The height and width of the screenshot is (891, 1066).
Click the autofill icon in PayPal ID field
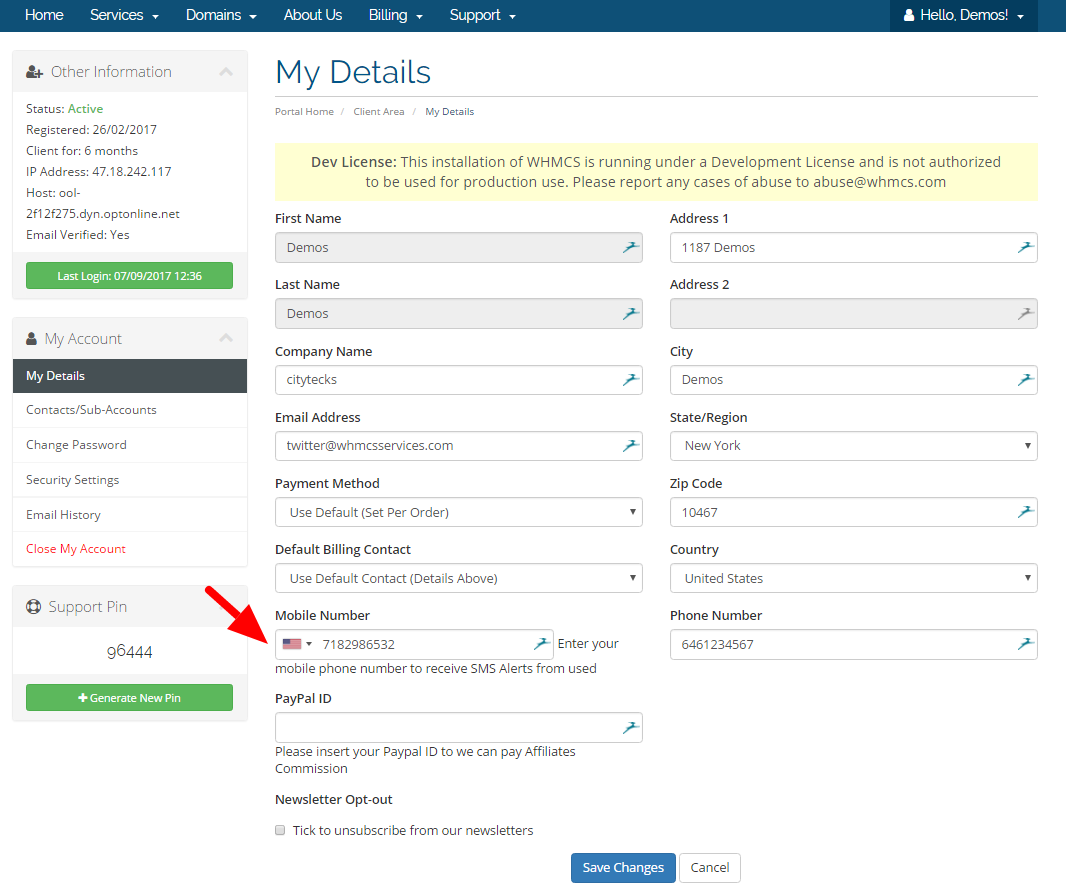click(x=631, y=727)
